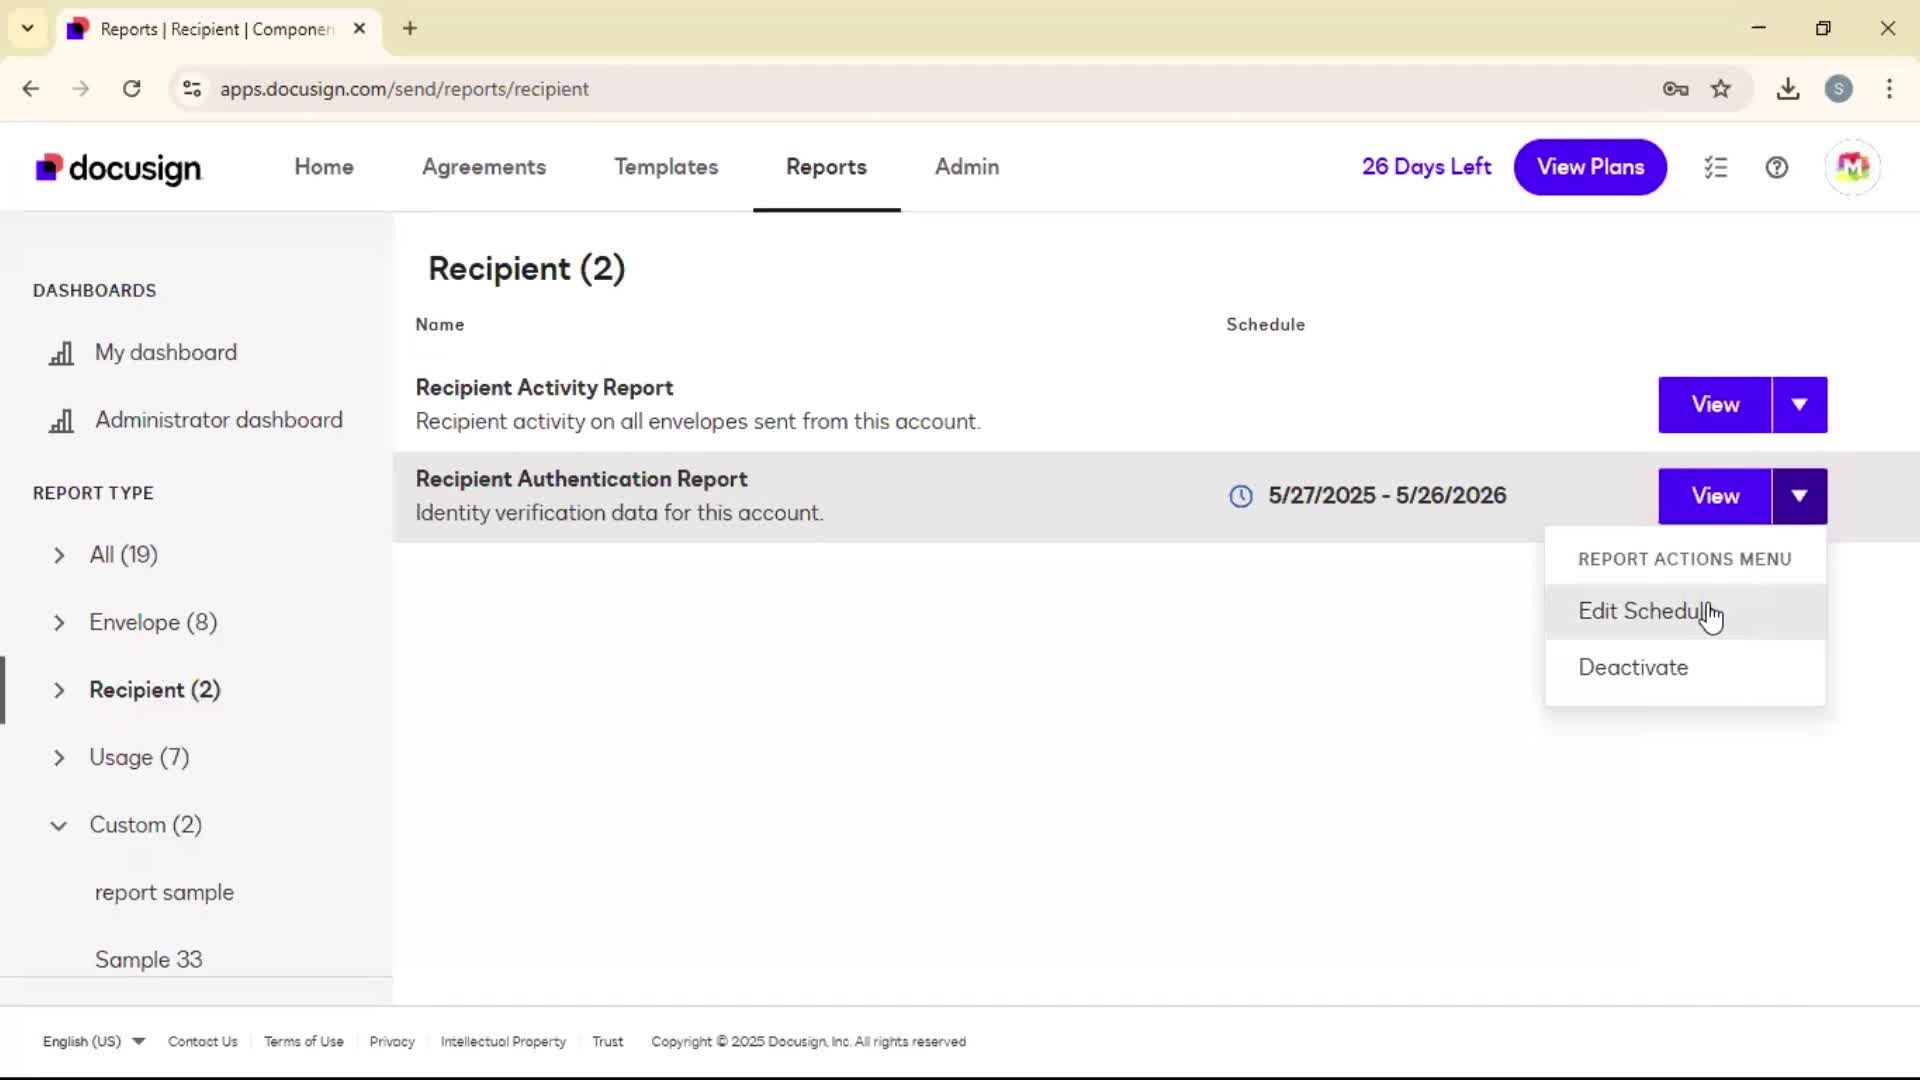Open Trust footer link

click(608, 1041)
